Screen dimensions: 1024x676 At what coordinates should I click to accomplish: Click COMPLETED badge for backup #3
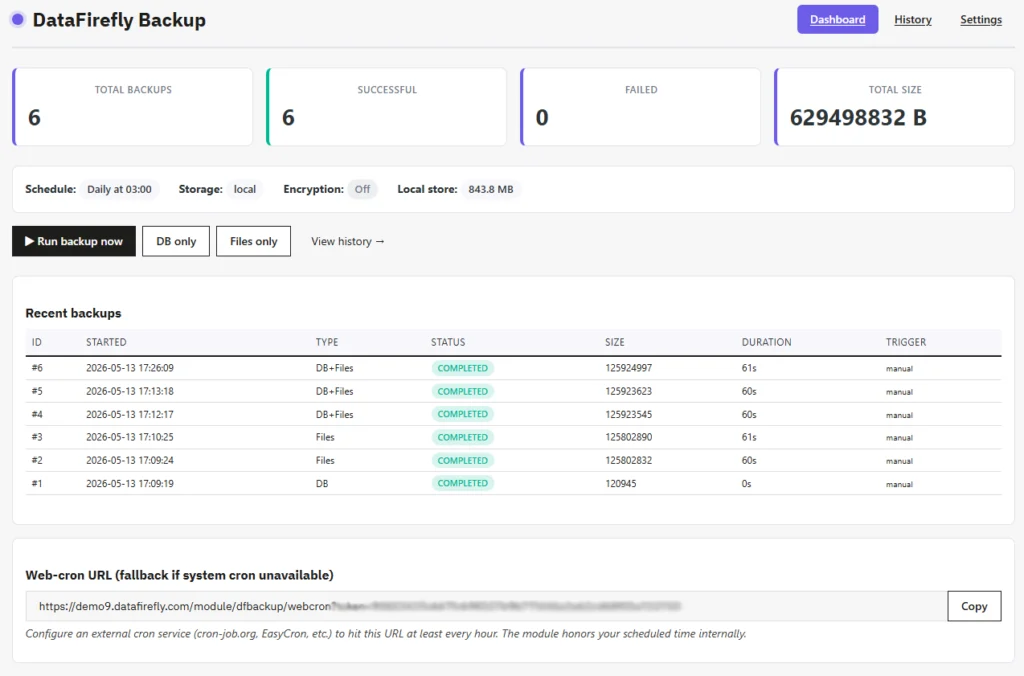click(462, 437)
